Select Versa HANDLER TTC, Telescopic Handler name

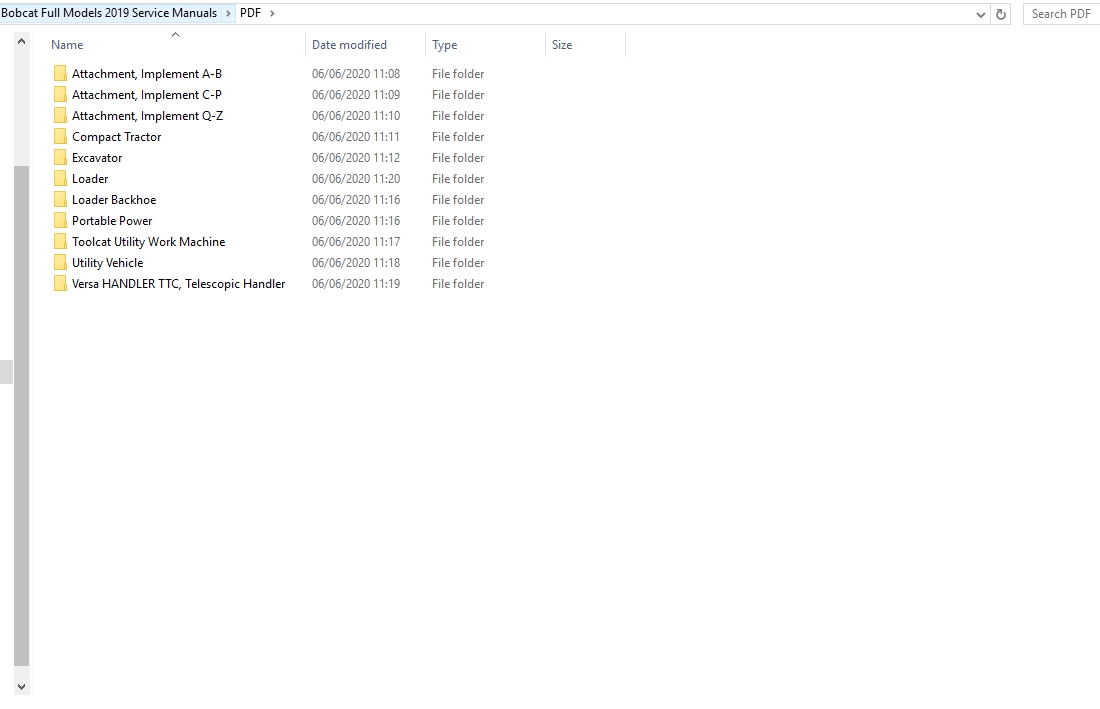tap(178, 284)
